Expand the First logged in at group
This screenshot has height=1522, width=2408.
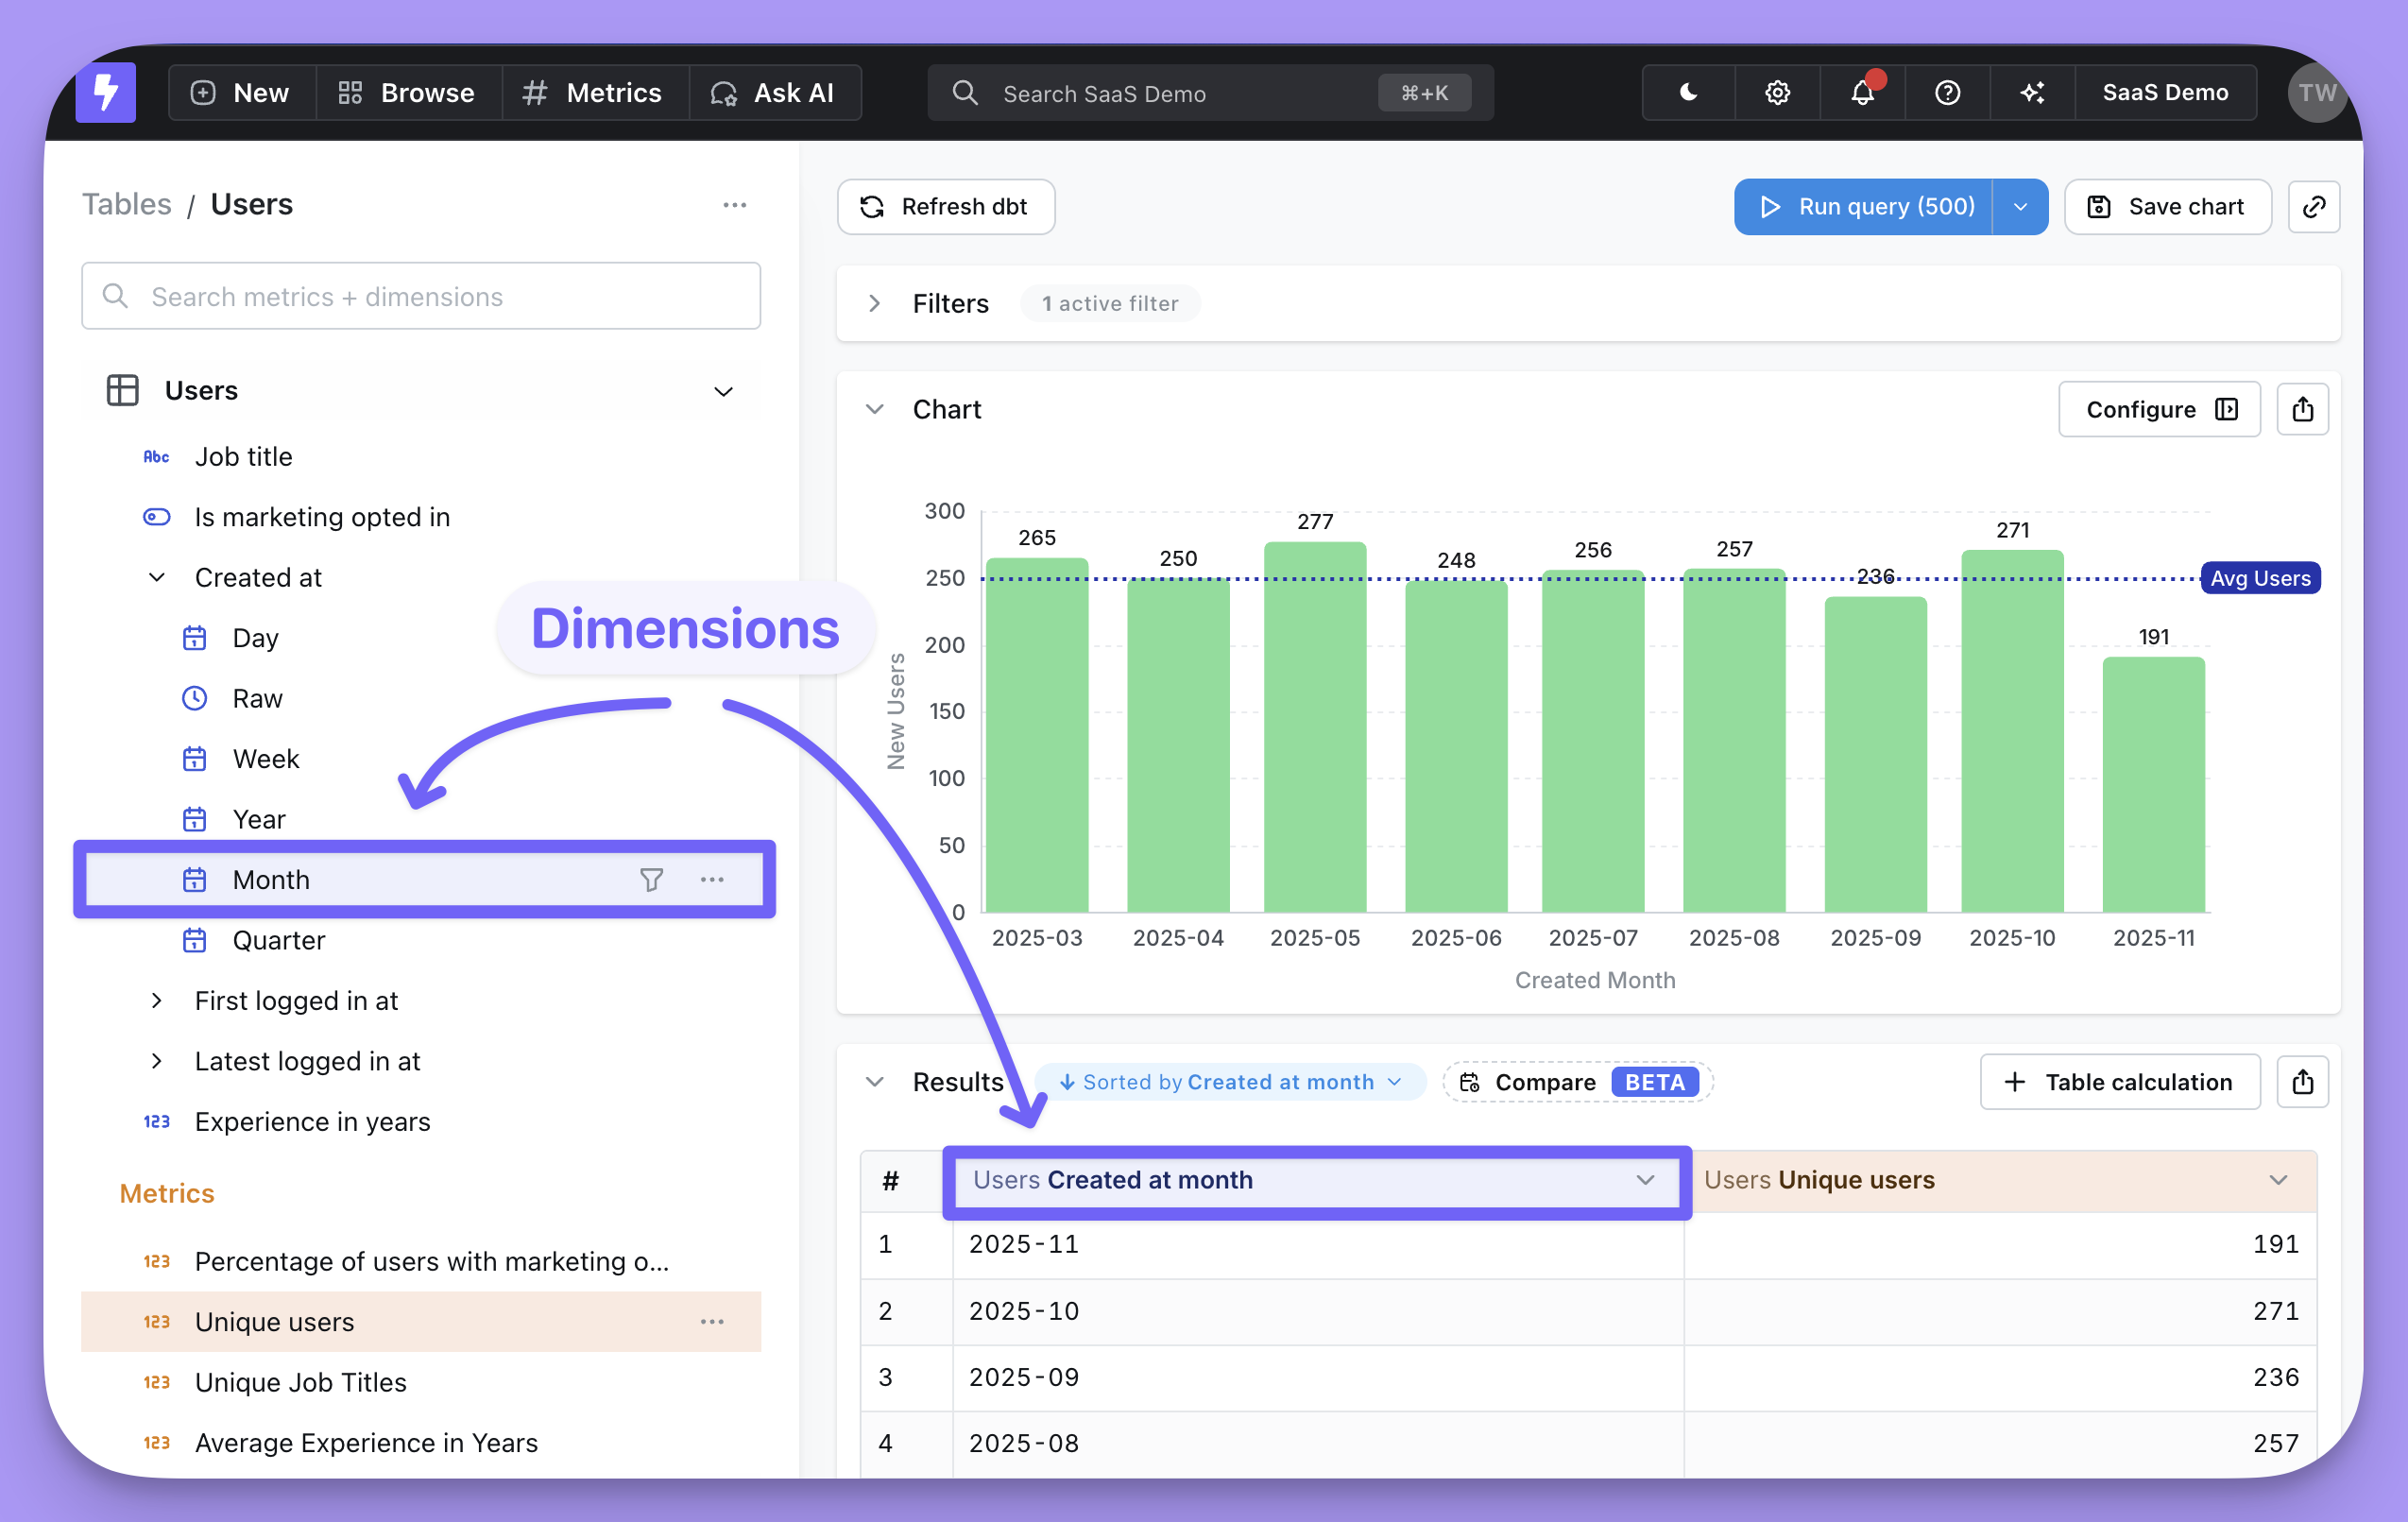(x=157, y=1001)
